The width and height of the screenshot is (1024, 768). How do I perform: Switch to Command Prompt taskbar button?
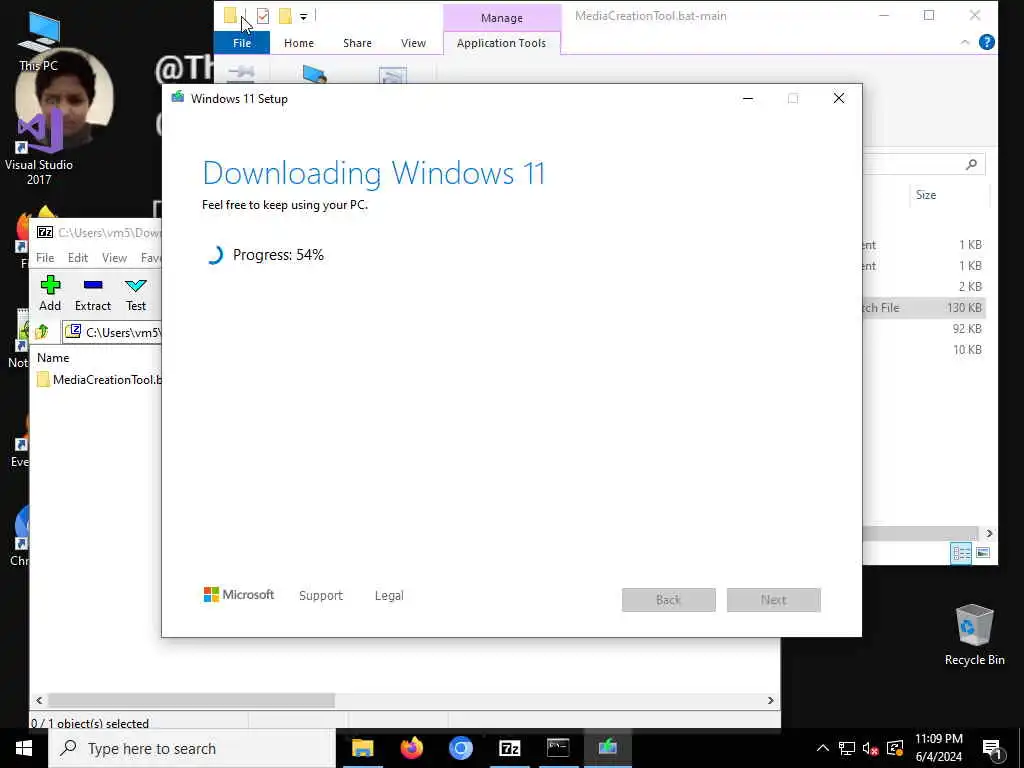click(558, 748)
